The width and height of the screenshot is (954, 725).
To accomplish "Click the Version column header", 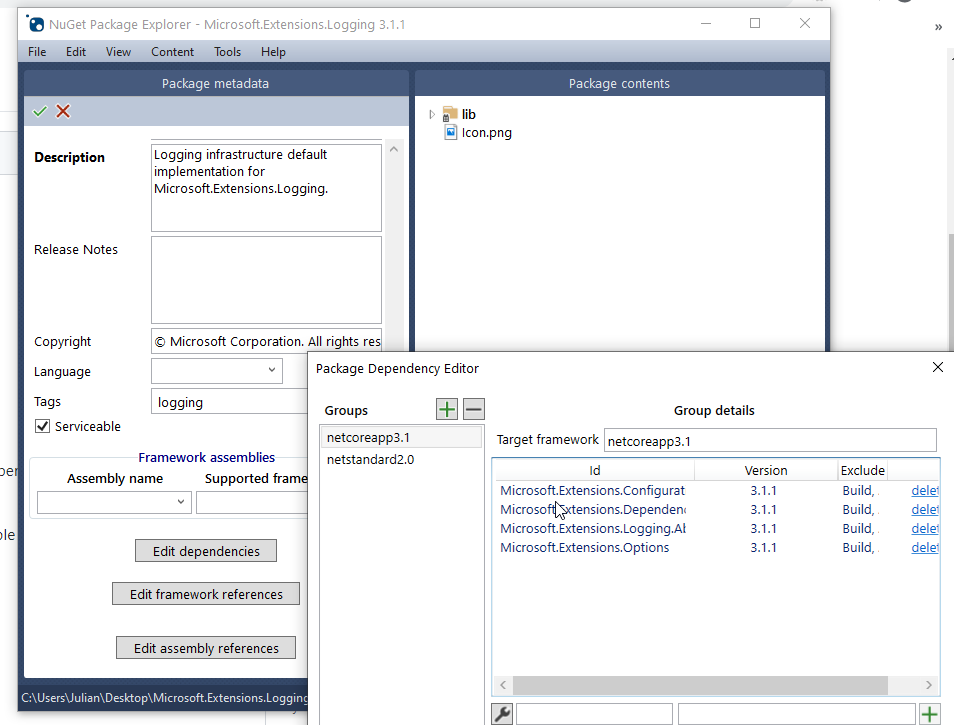I will point(765,470).
